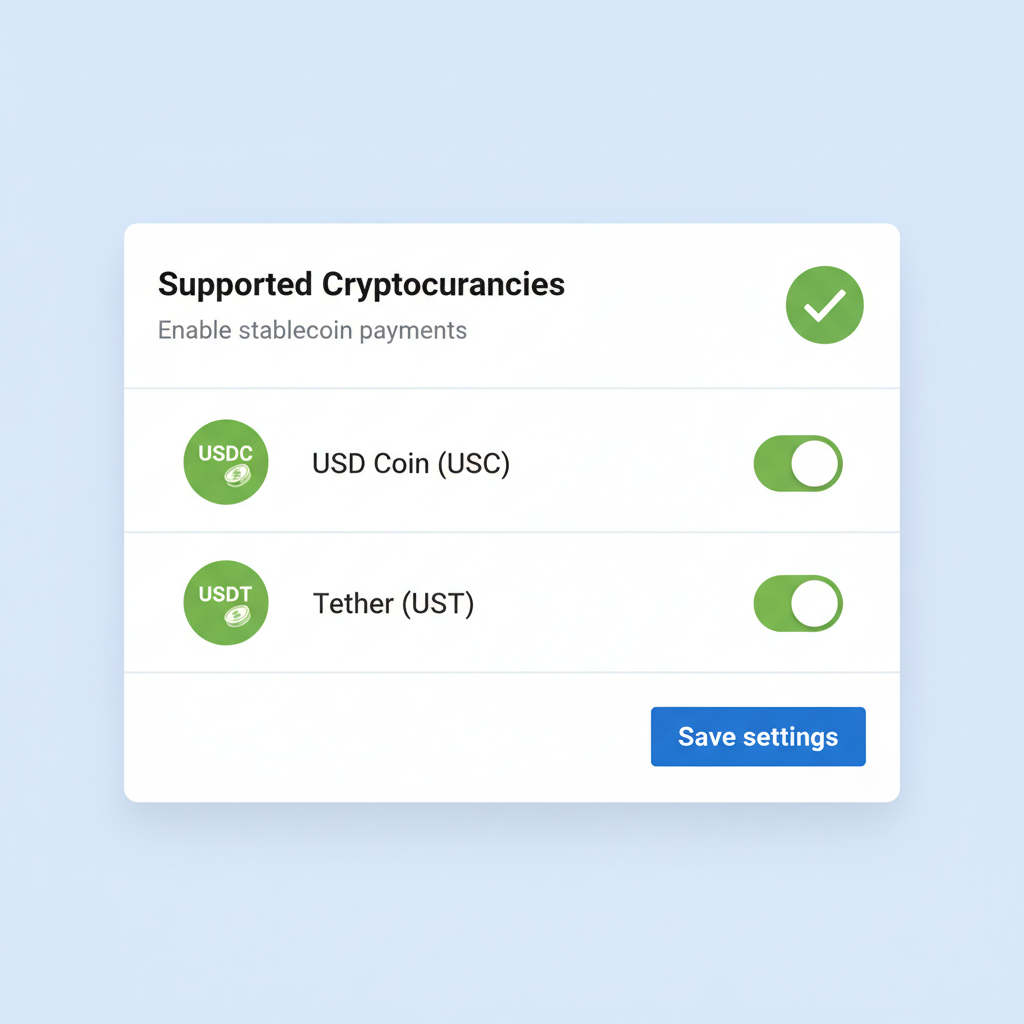The image size is (1024, 1024).
Task: Disable the Tether (UST) toggle
Action: pos(797,603)
